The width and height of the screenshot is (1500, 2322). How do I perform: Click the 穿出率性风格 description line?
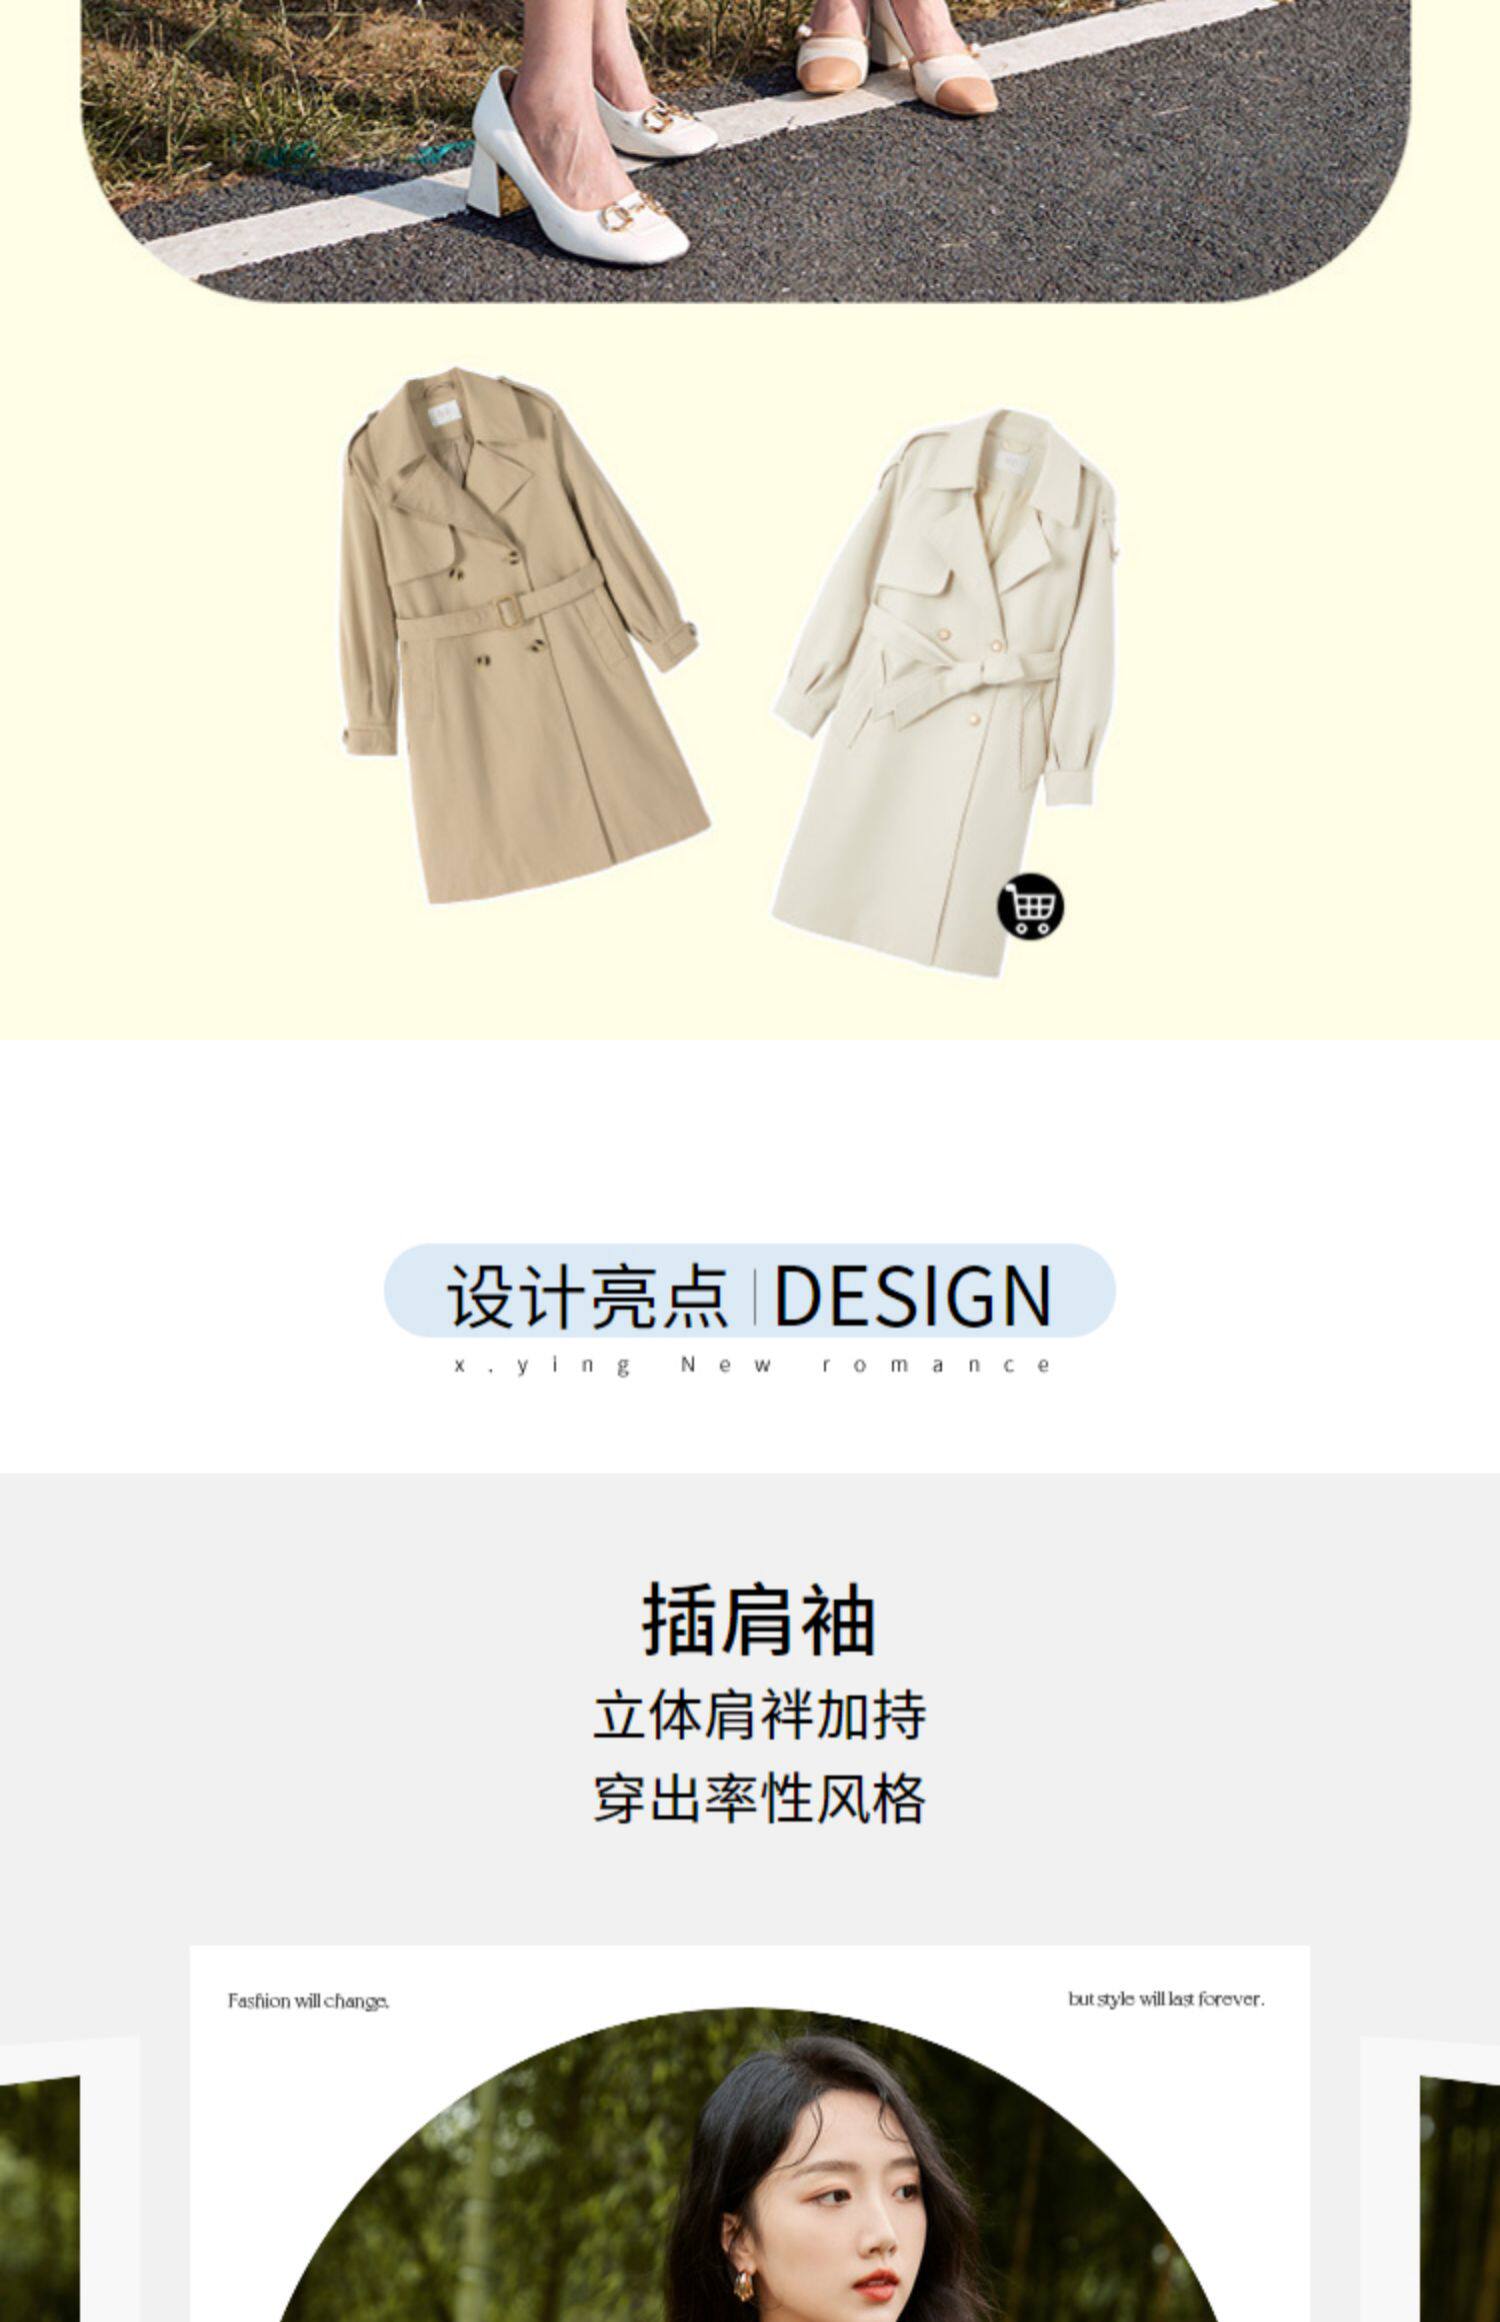(760, 1799)
